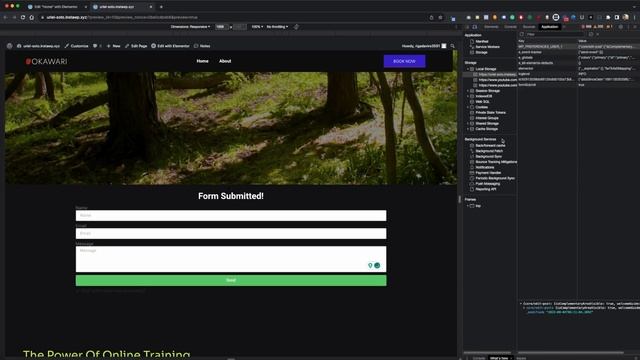This screenshot has height=360, width=640.
Task: Reload the page with the browser refresh icon
Action: point(23,18)
